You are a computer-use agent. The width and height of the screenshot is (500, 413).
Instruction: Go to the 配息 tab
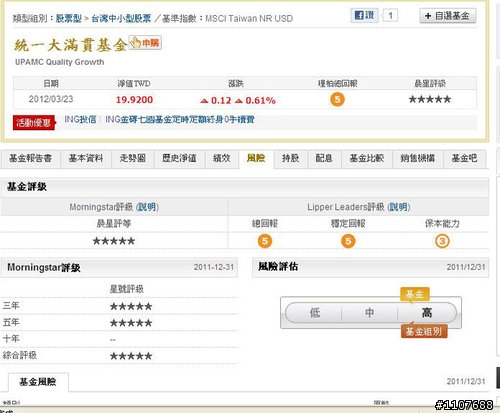pos(324,158)
